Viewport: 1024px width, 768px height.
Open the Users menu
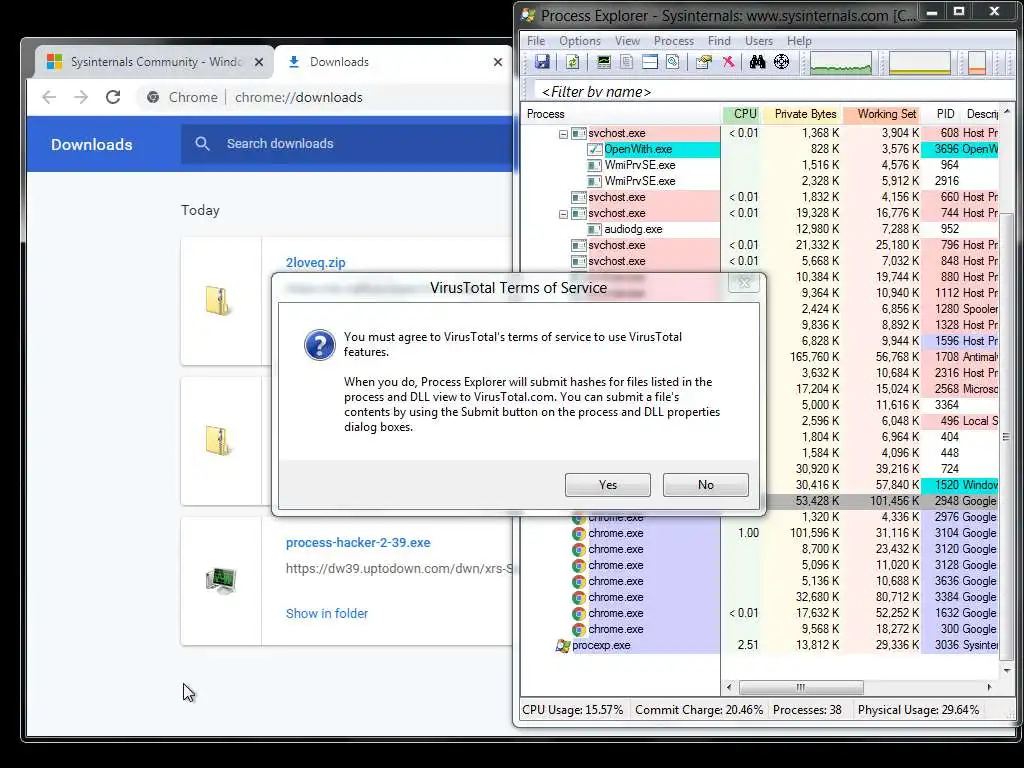758,40
